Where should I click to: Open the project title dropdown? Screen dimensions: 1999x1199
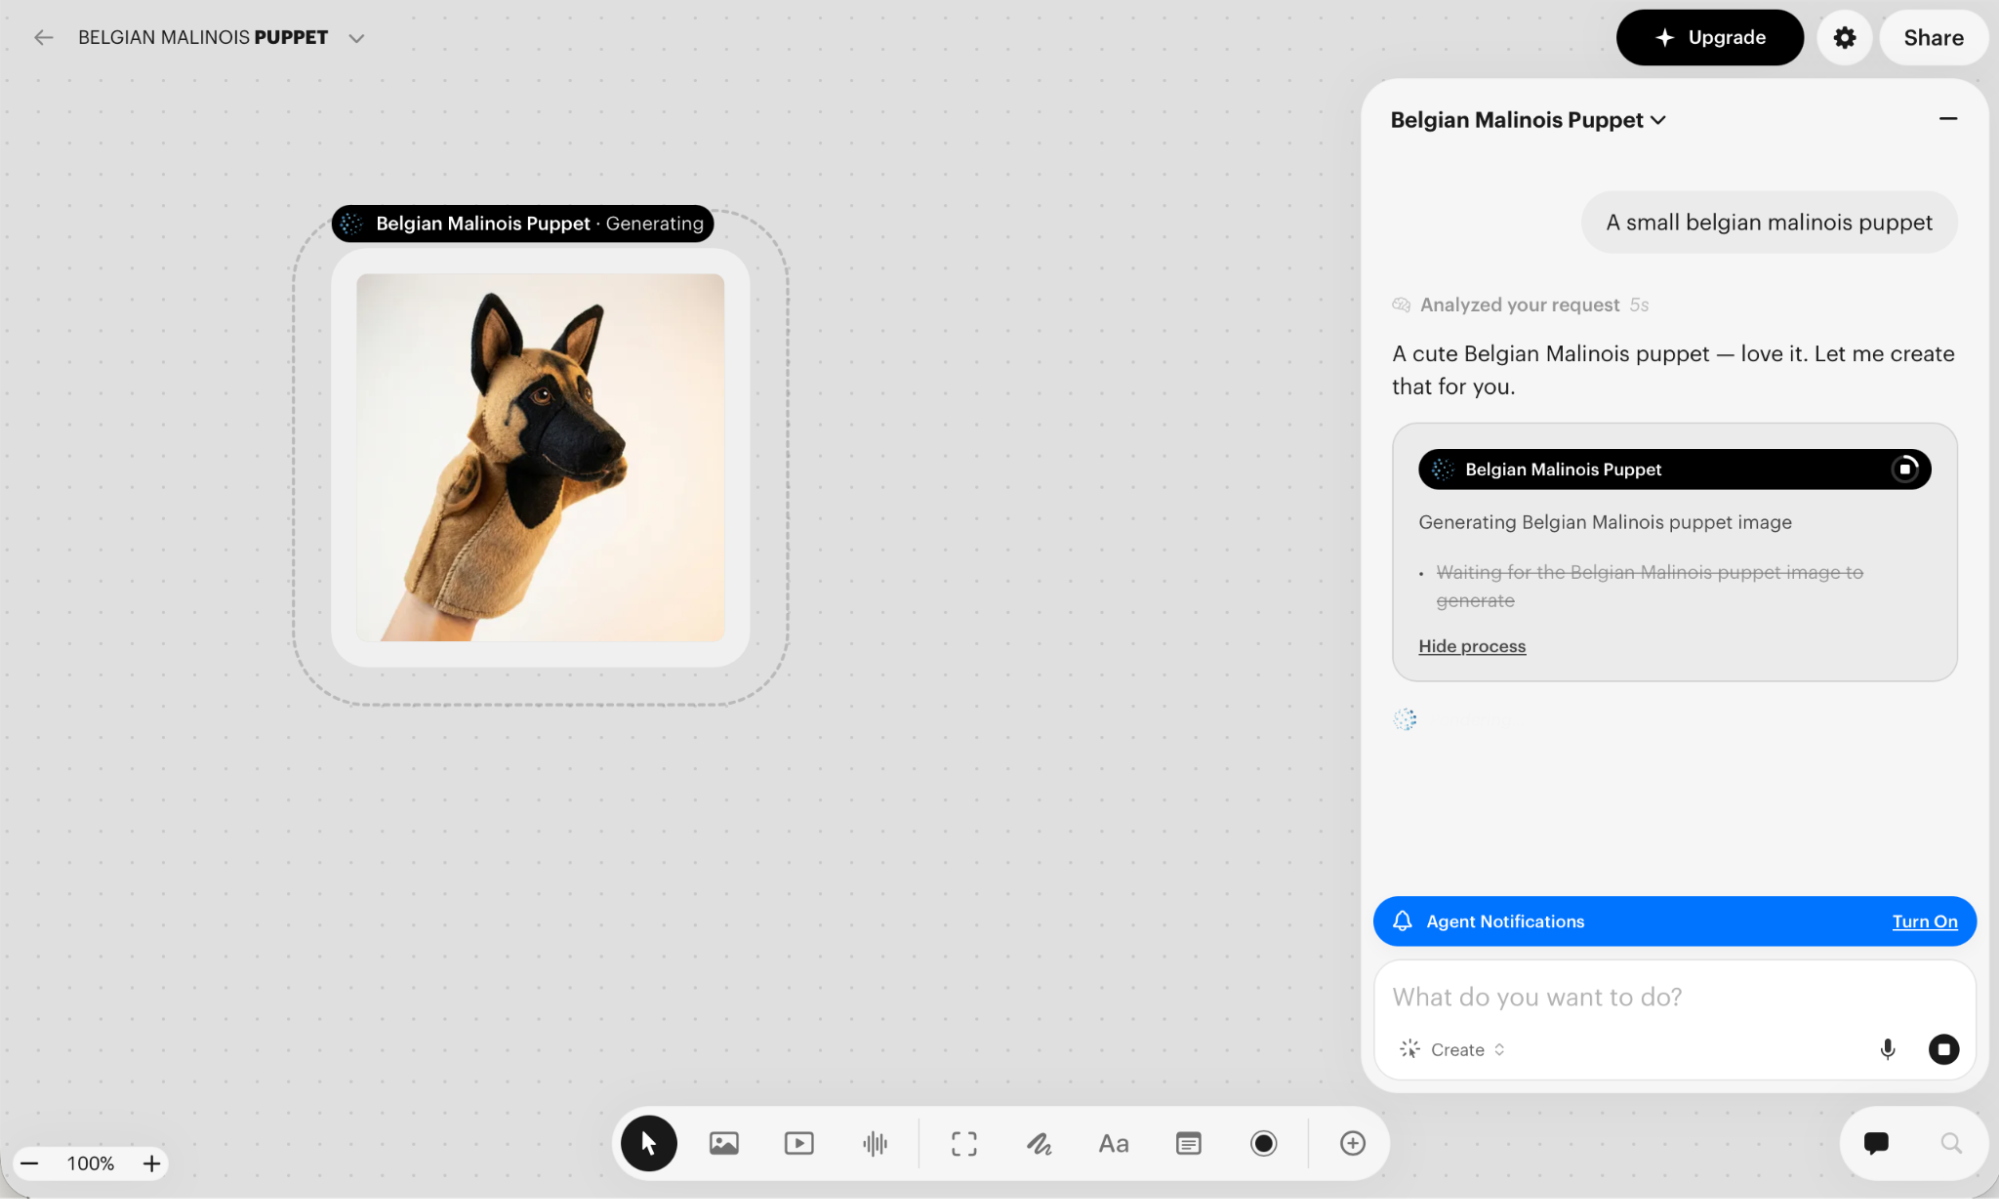(356, 37)
